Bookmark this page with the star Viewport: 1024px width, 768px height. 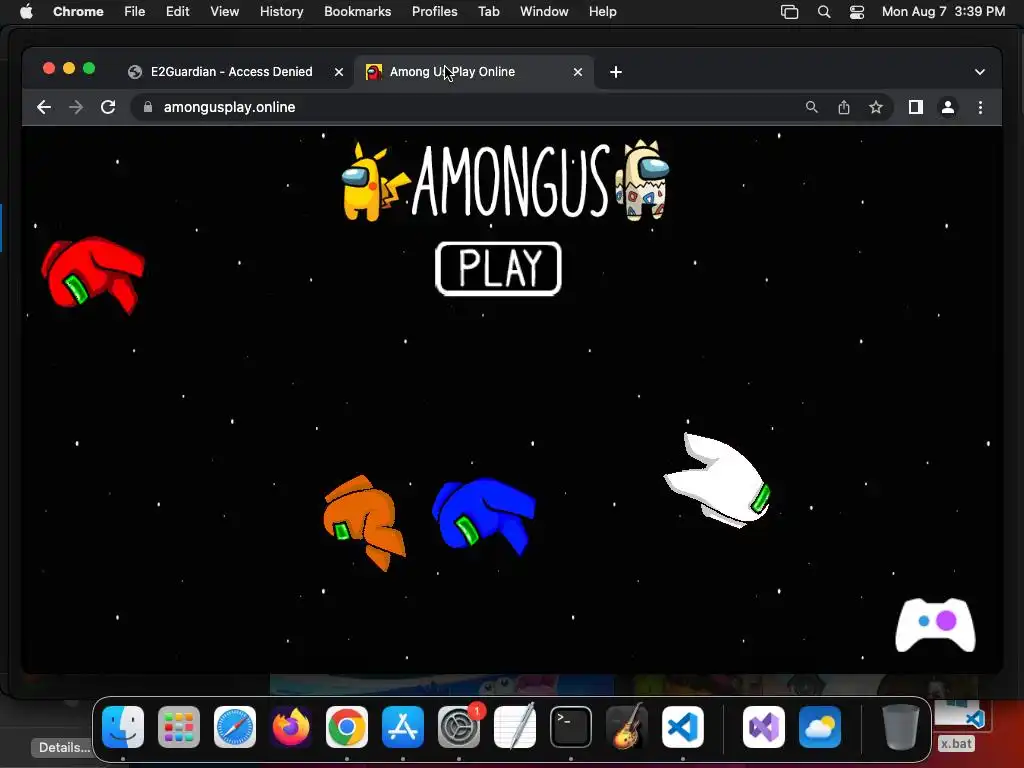[876, 107]
